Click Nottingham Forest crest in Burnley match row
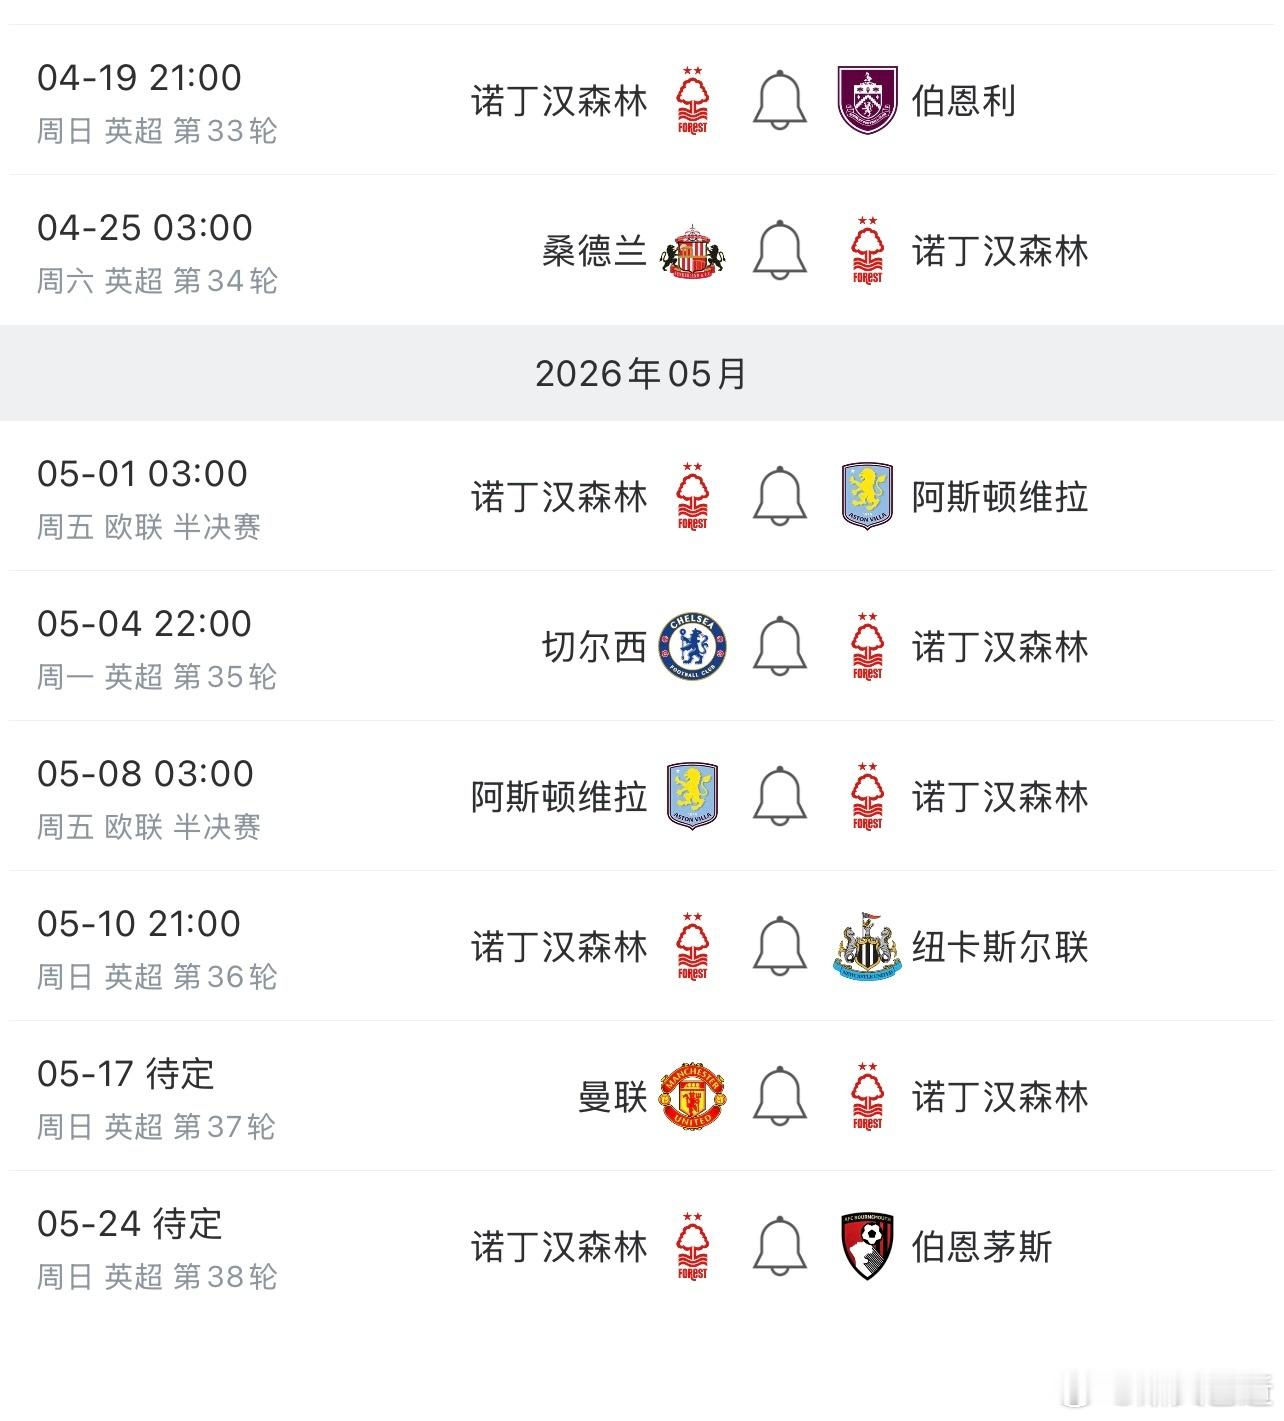This screenshot has width=1284, height=1421. [692, 100]
